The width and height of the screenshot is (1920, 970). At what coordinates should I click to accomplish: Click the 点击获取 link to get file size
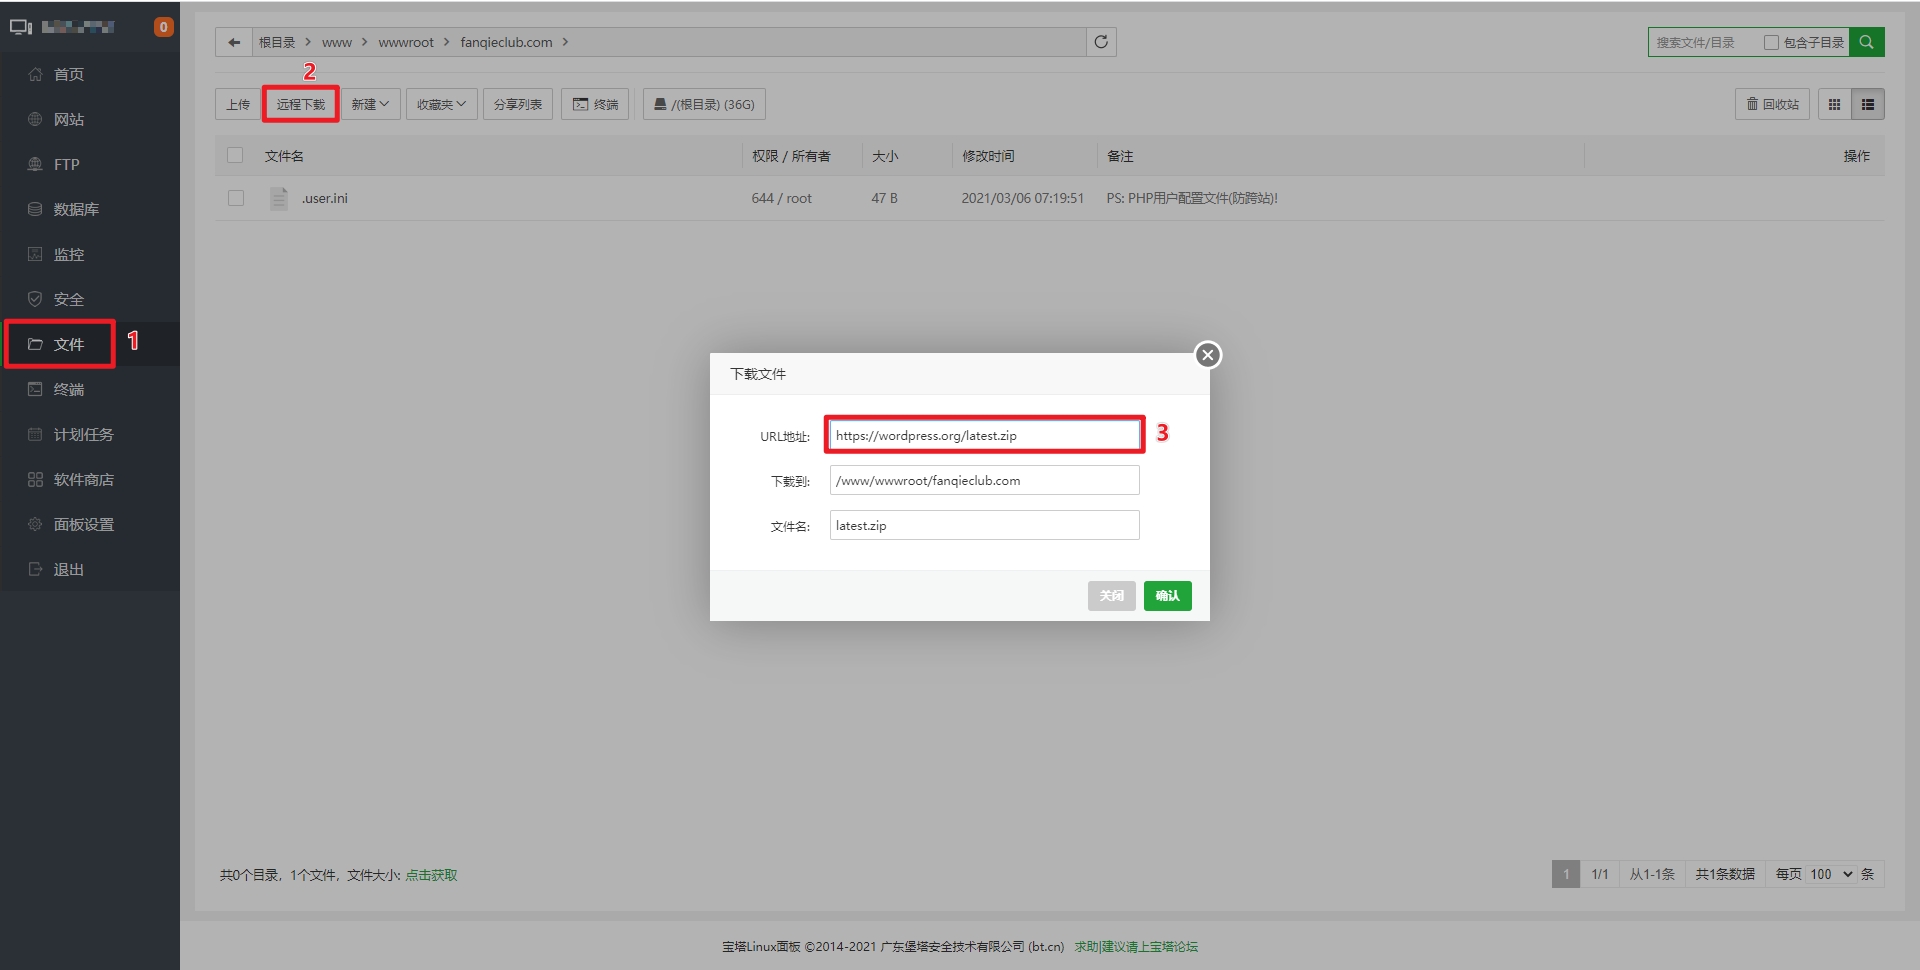(x=431, y=873)
